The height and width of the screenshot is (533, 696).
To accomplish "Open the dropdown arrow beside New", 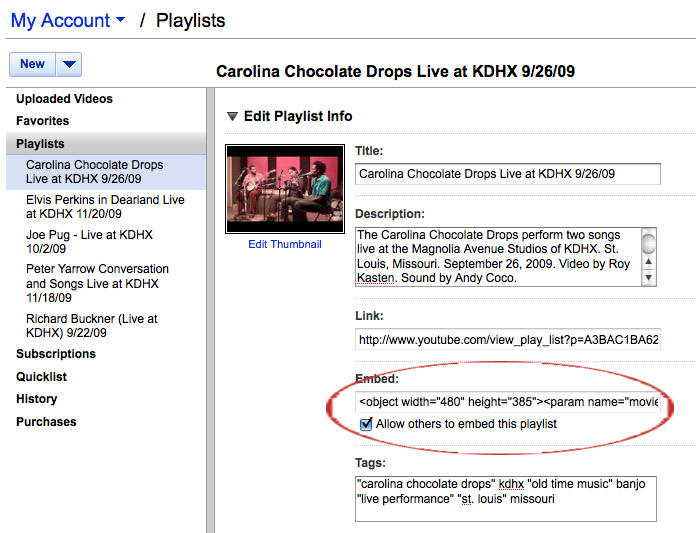I will click(x=68, y=64).
